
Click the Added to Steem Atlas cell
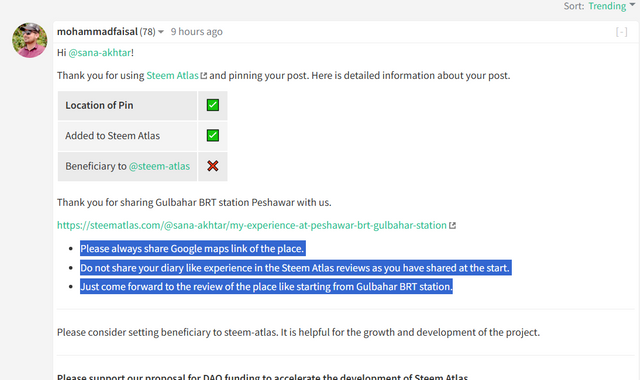pyautogui.click(x=127, y=136)
